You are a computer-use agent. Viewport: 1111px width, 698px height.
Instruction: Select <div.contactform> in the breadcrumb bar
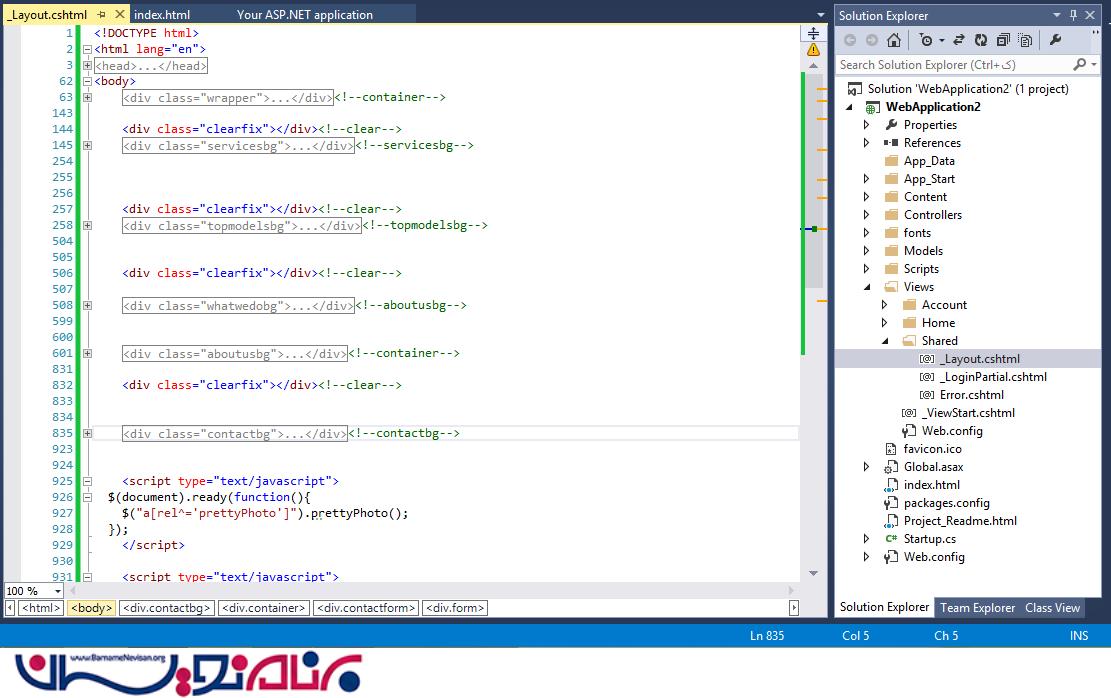pos(365,608)
